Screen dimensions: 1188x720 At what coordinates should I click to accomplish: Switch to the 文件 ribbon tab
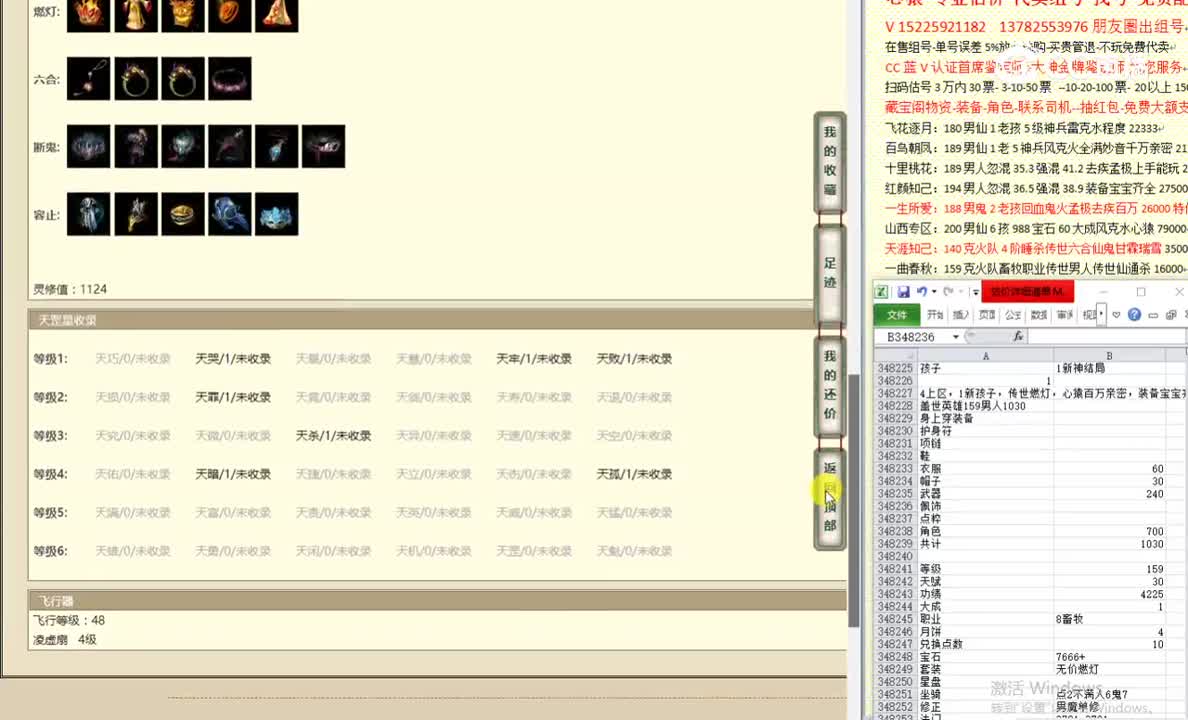click(x=897, y=314)
